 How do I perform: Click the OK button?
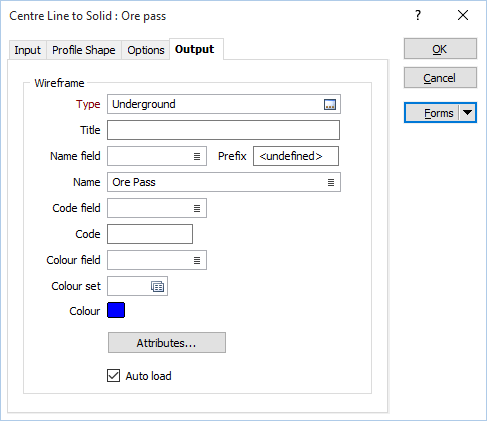[x=440, y=49]
